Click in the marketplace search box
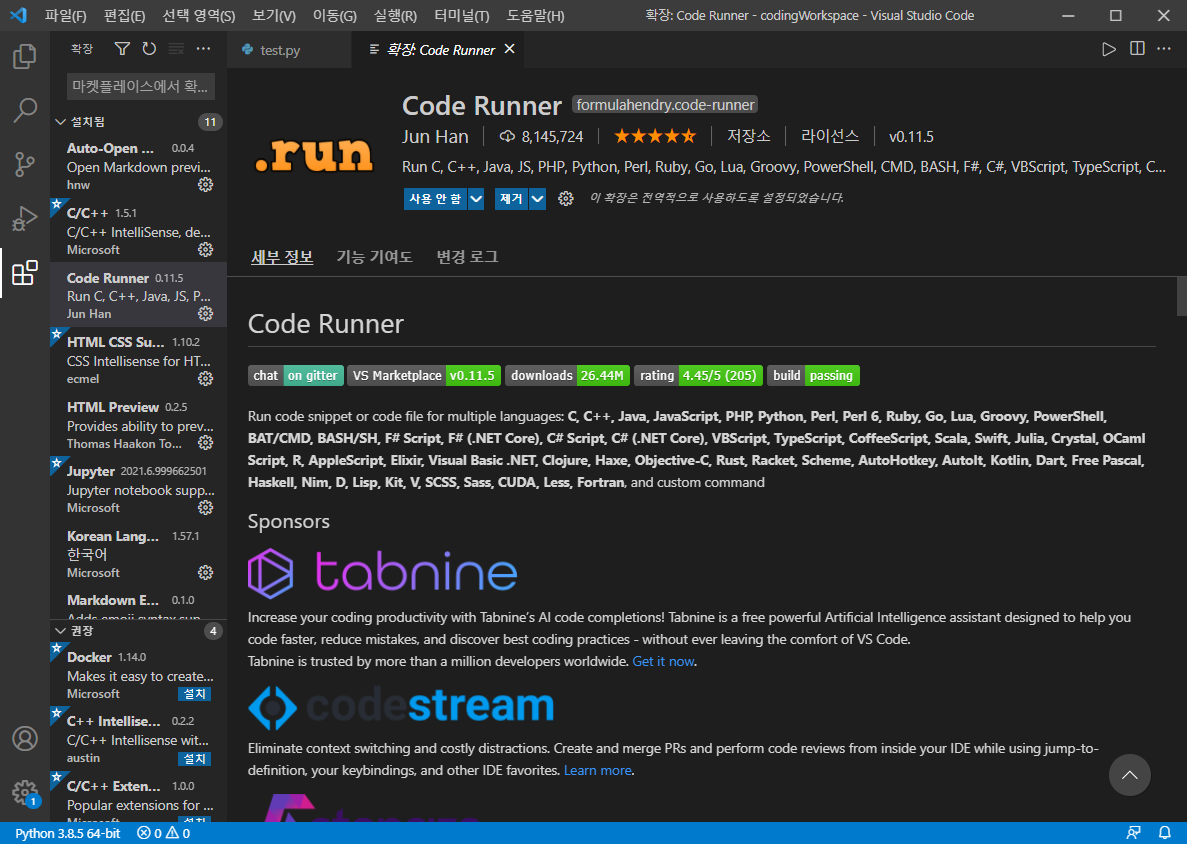 click(141, 86)
